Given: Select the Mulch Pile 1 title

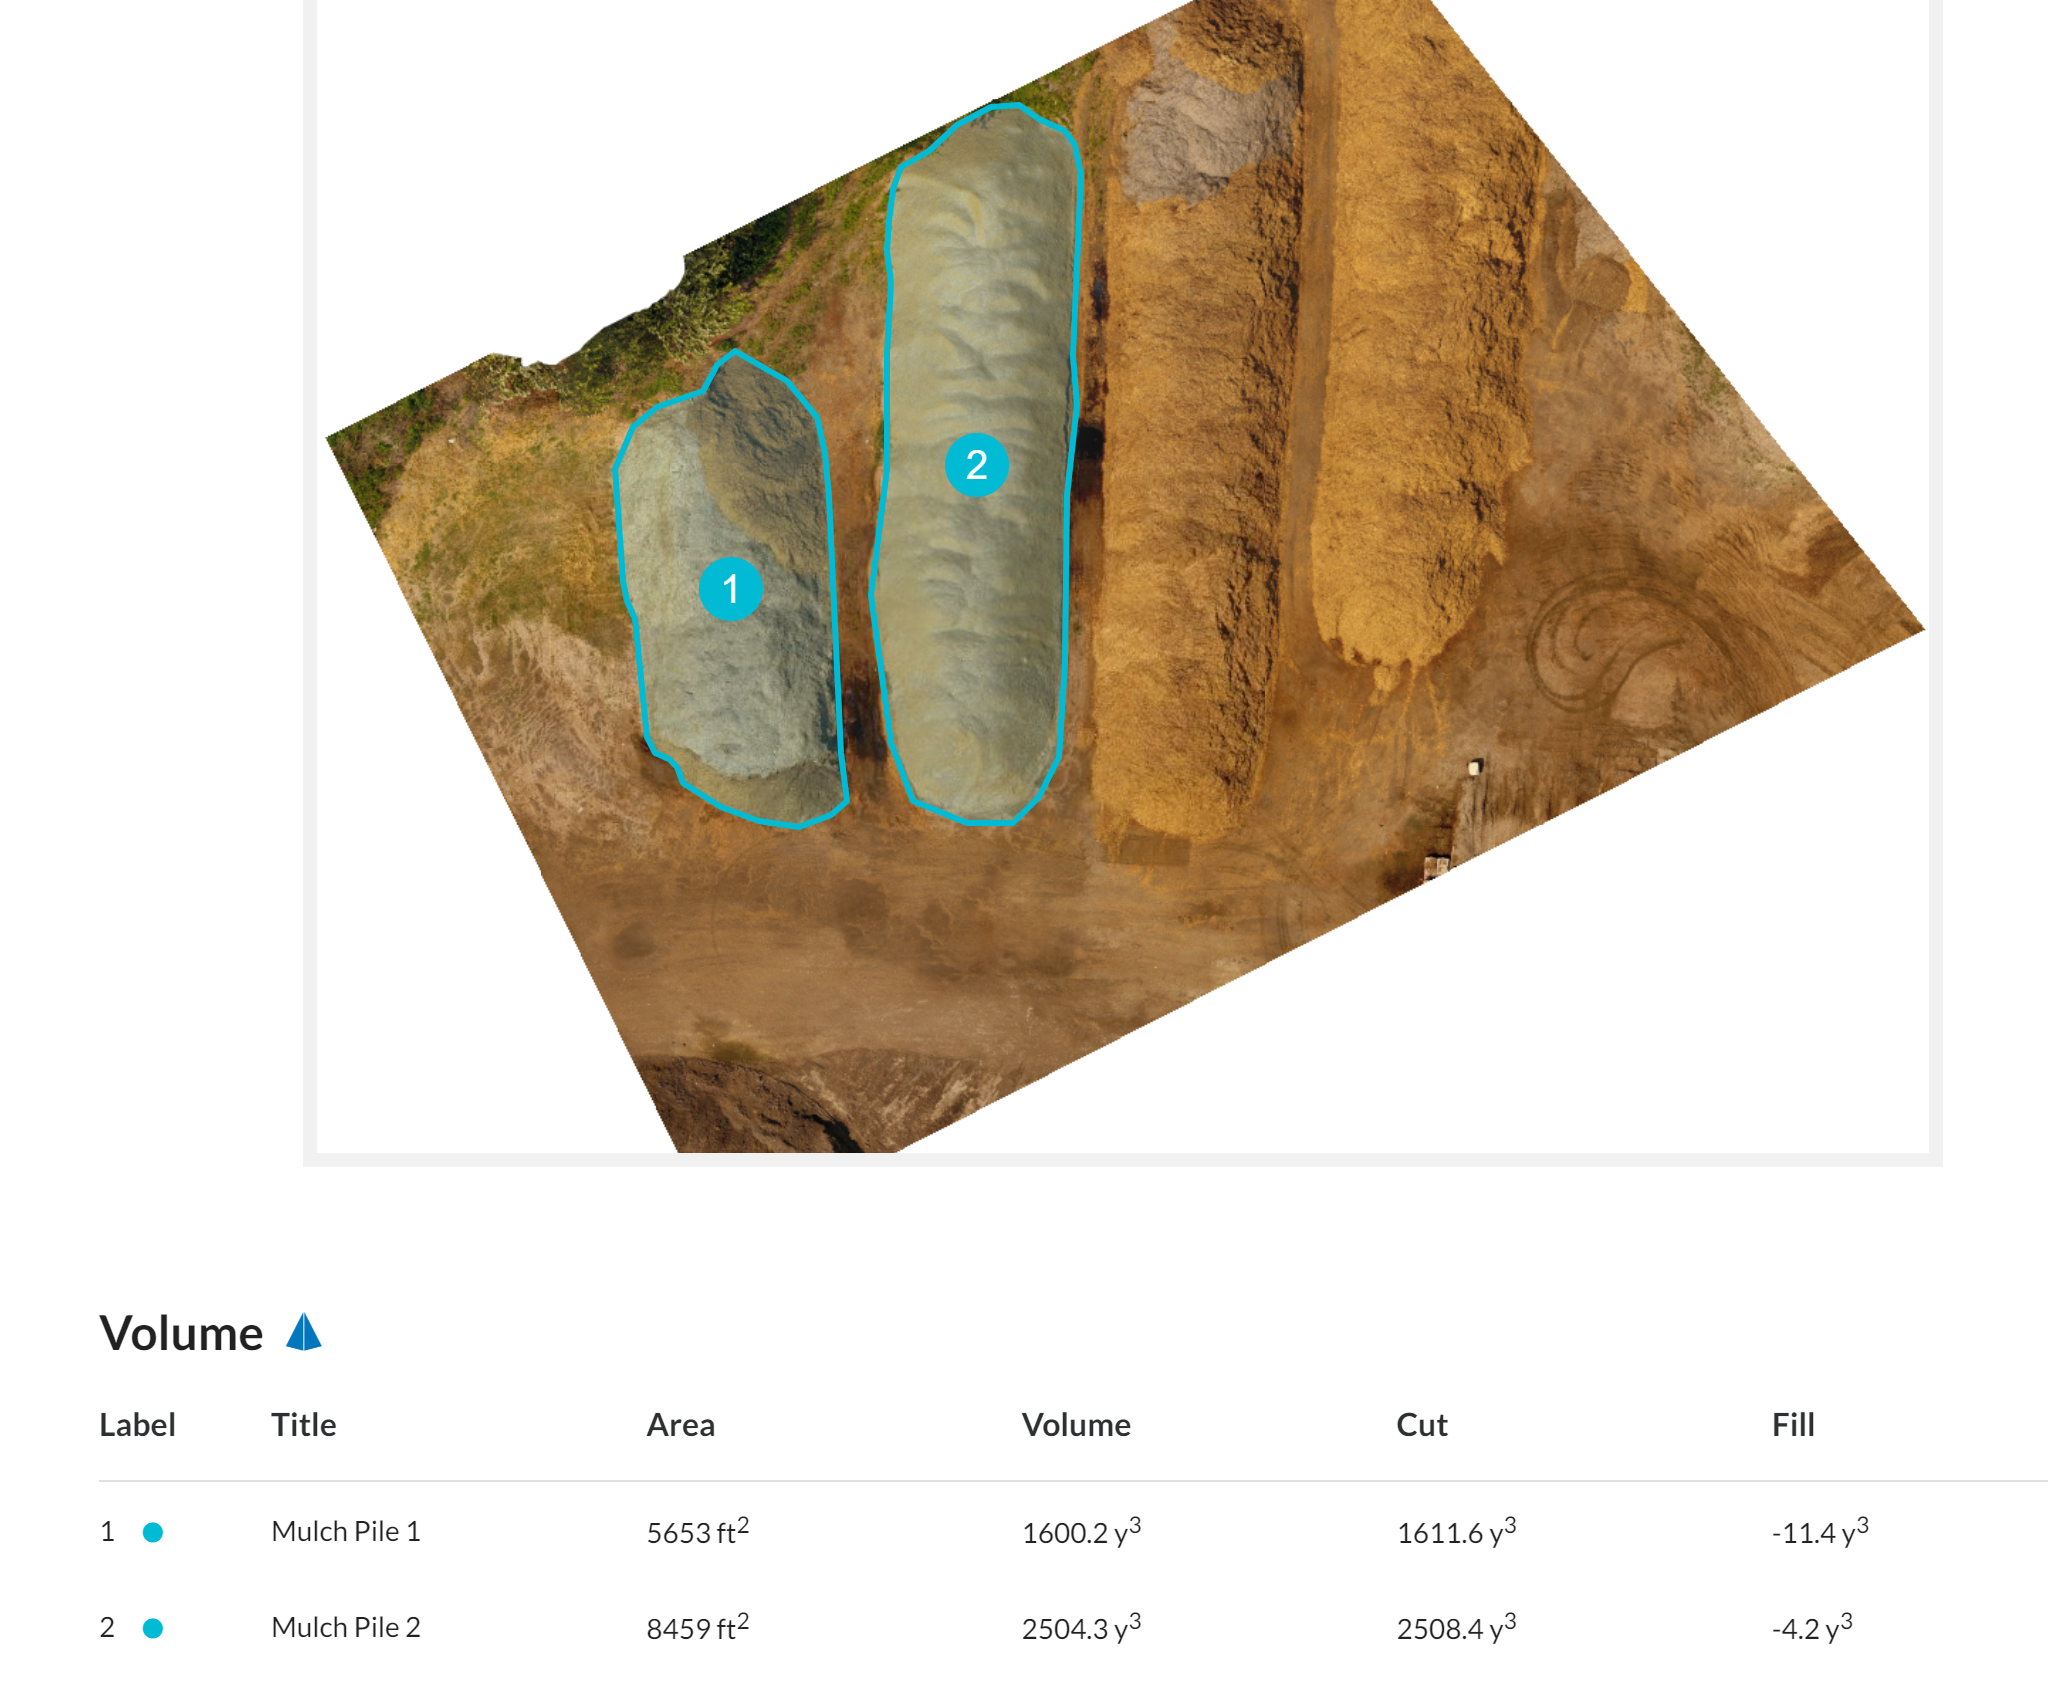Looking at the screenshot, I should [x=345, y=1531].
